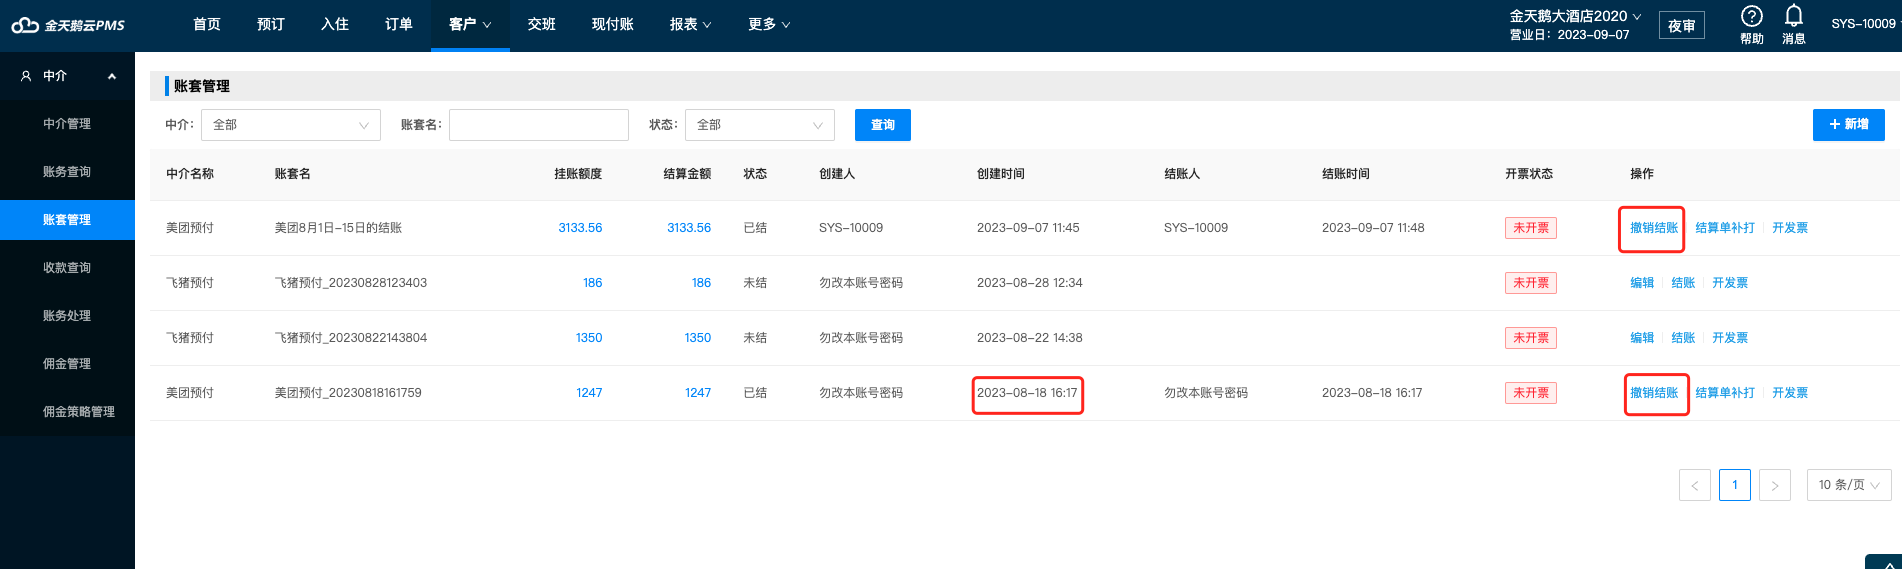Select 账务处理 in sidebar
This screenshot has height=569, width=1902.
point(67,316)
